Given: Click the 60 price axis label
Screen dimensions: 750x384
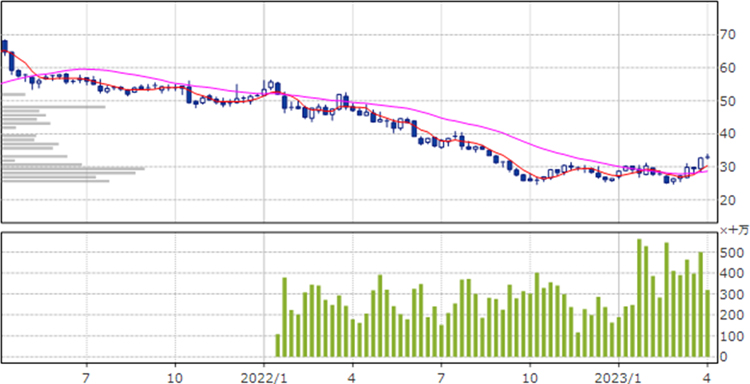Looking at the screenshot, I should click(x=728, y=68).
